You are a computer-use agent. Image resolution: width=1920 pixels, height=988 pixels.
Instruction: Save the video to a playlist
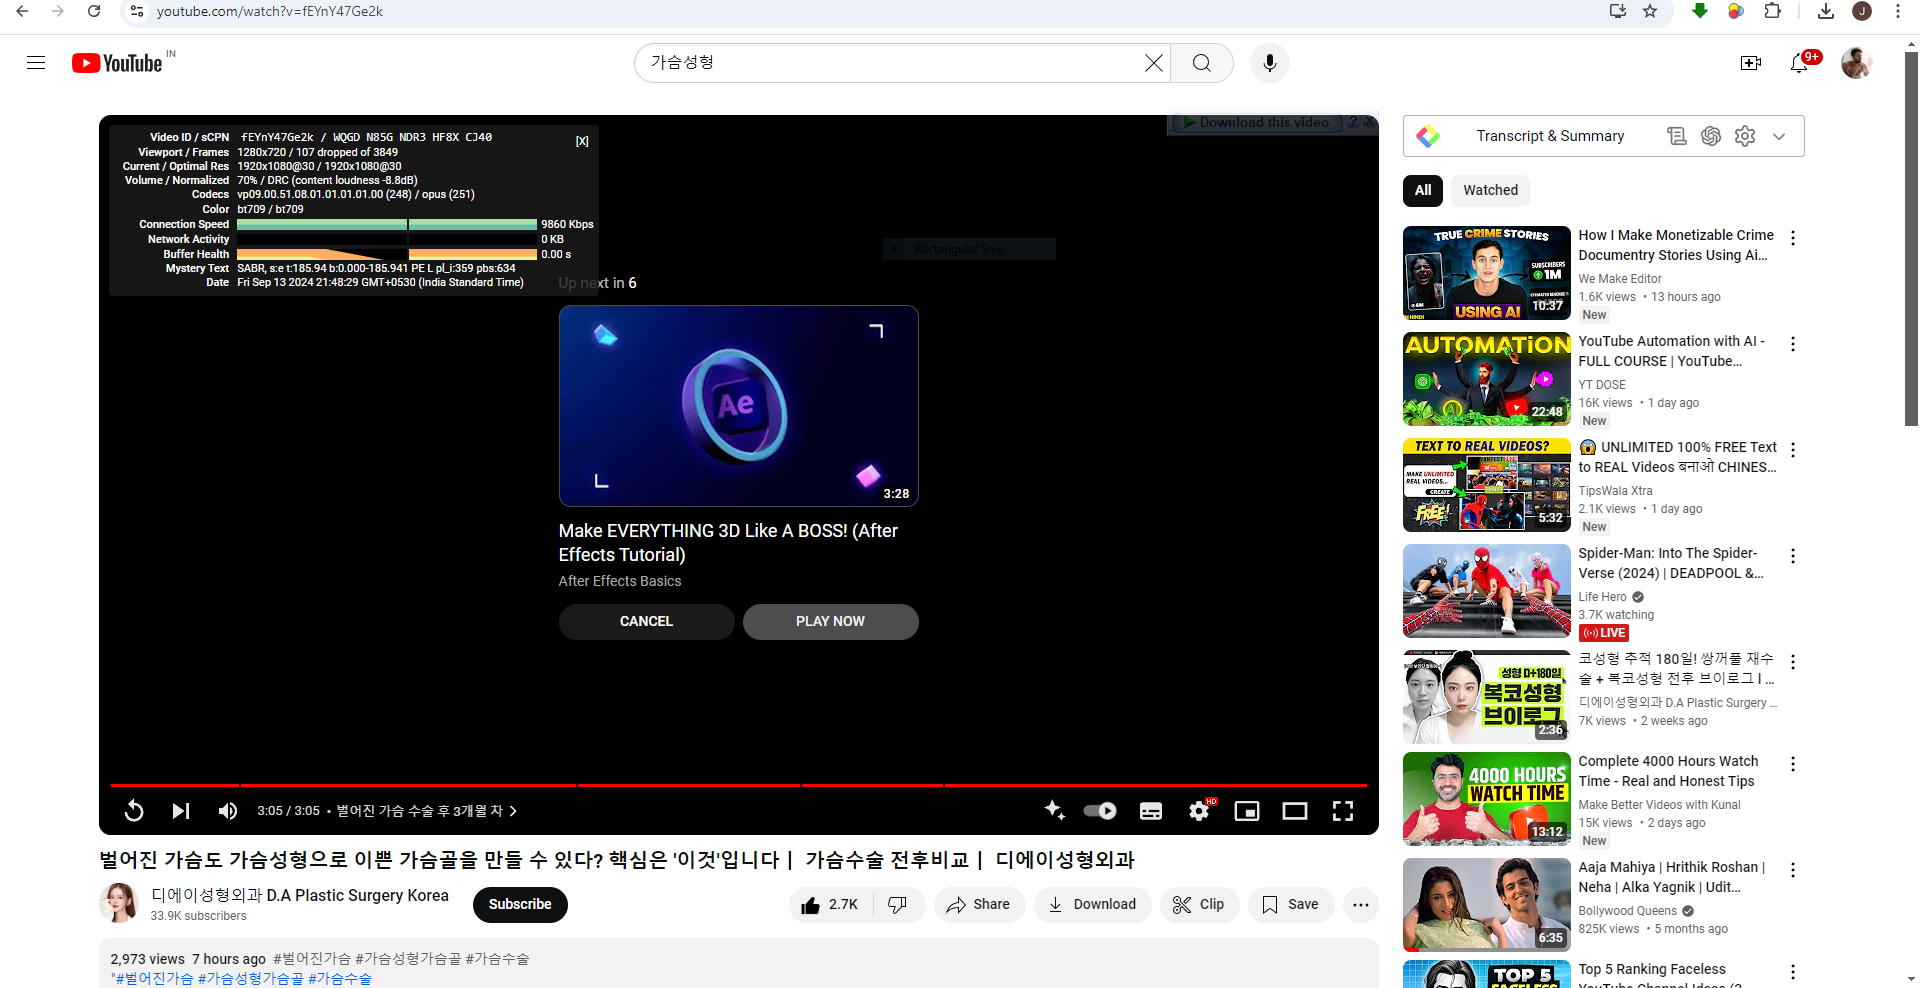click(1290, 905)
